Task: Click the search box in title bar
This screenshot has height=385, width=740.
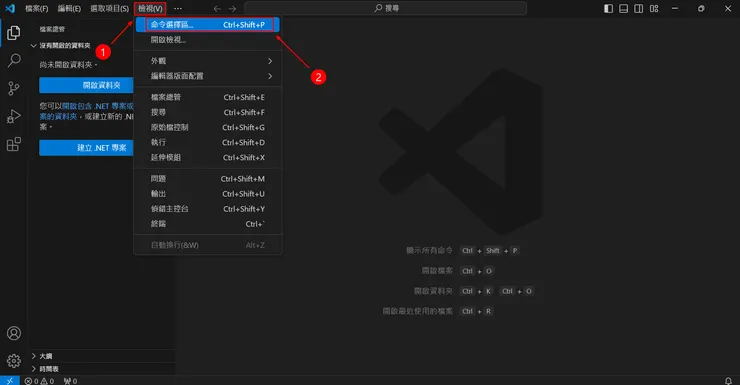Action: (385, 8)
